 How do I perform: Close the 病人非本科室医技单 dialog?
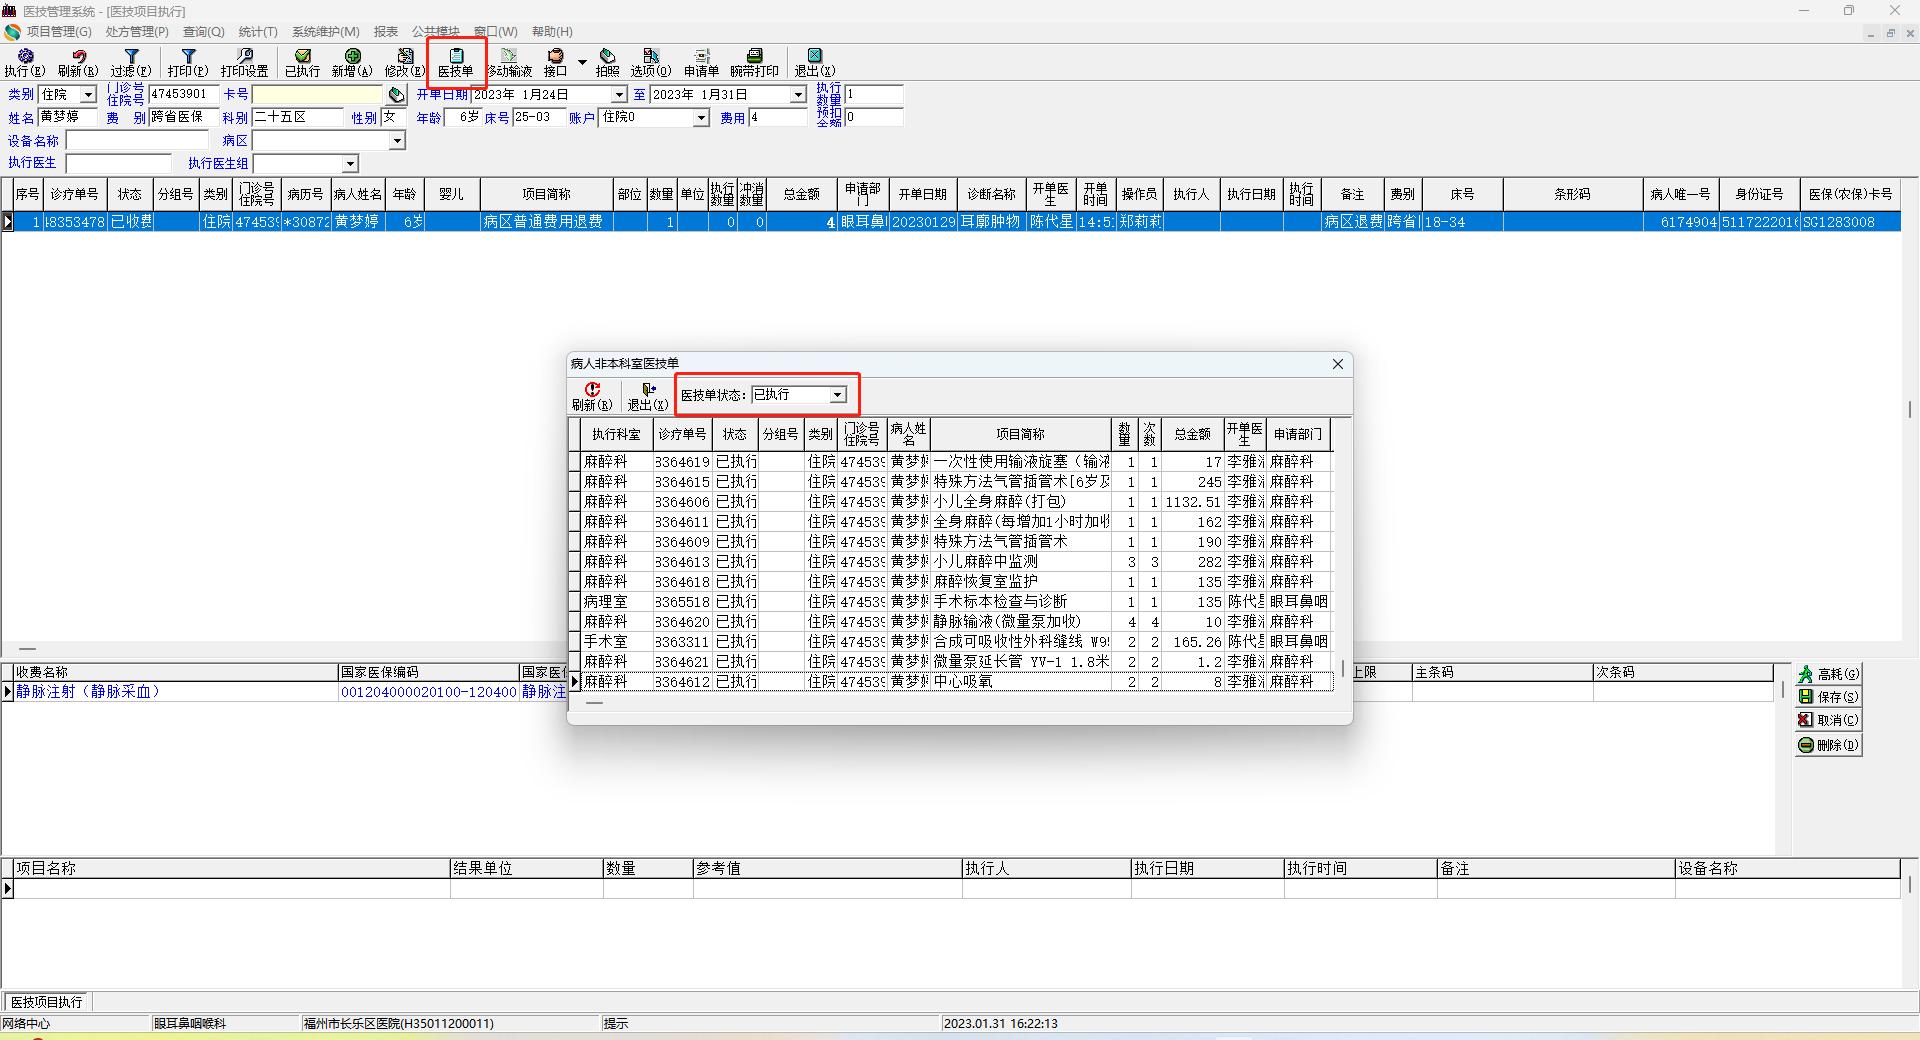(x=1338, y=364)
